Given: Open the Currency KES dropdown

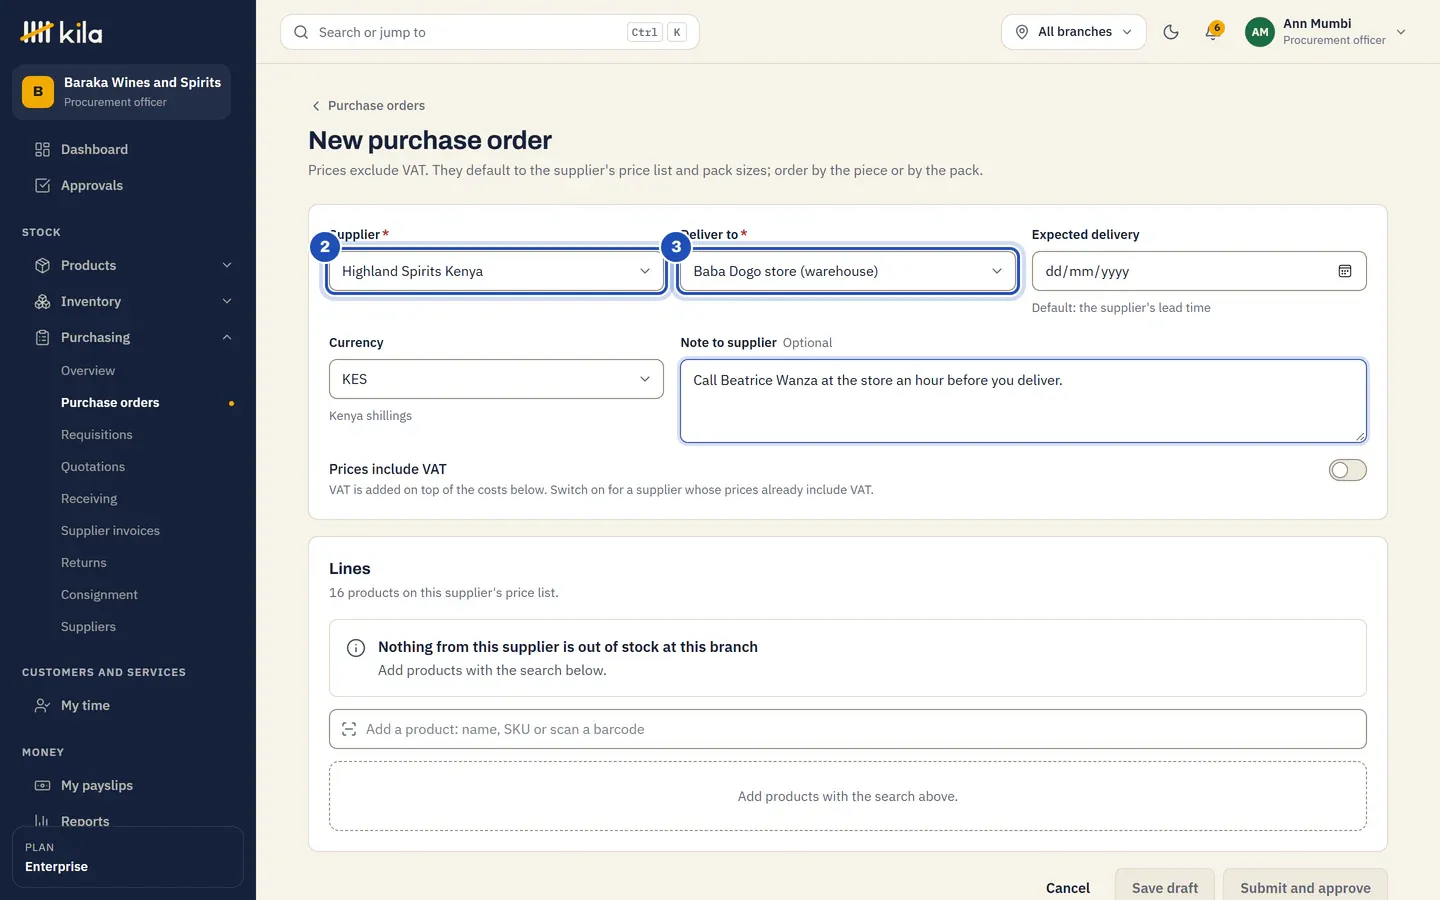Looking at the screenshot, I should point(496,379).
